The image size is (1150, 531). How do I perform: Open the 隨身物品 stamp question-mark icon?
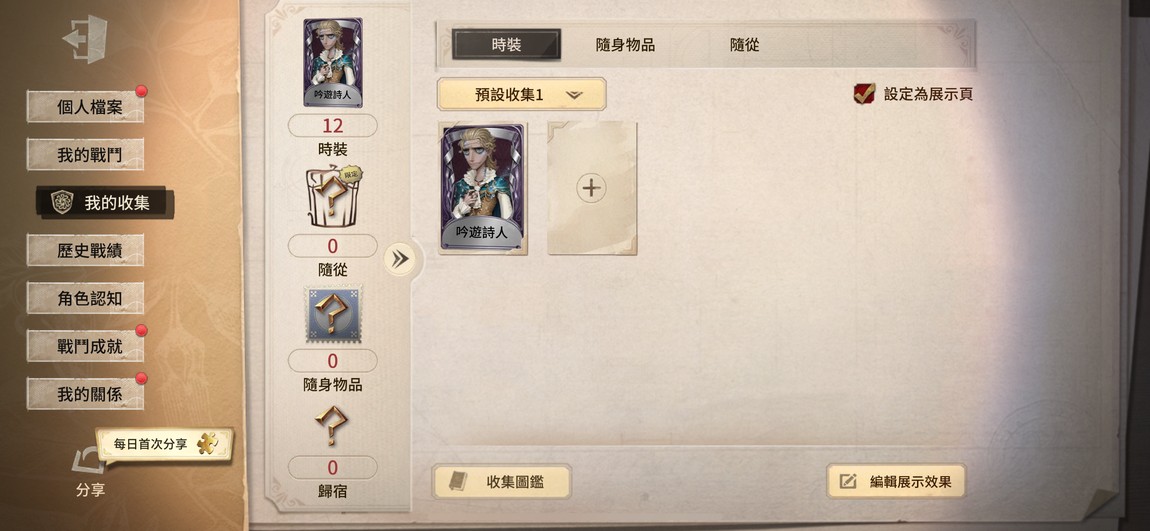coord(333,315)
